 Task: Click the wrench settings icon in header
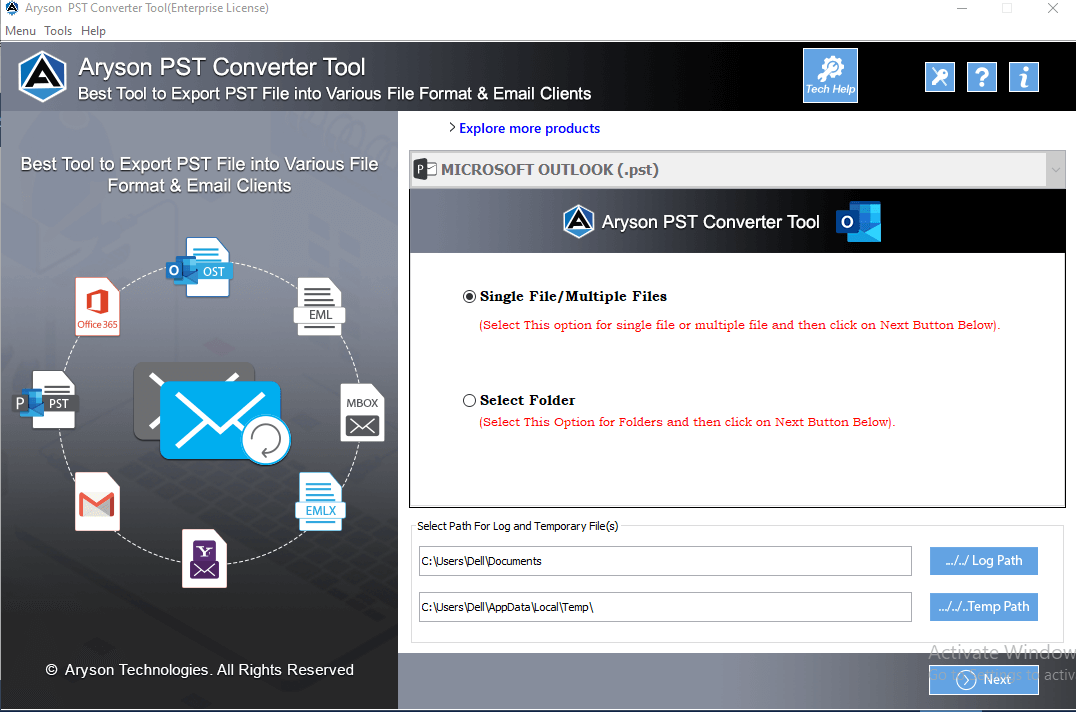click(939, 77)
